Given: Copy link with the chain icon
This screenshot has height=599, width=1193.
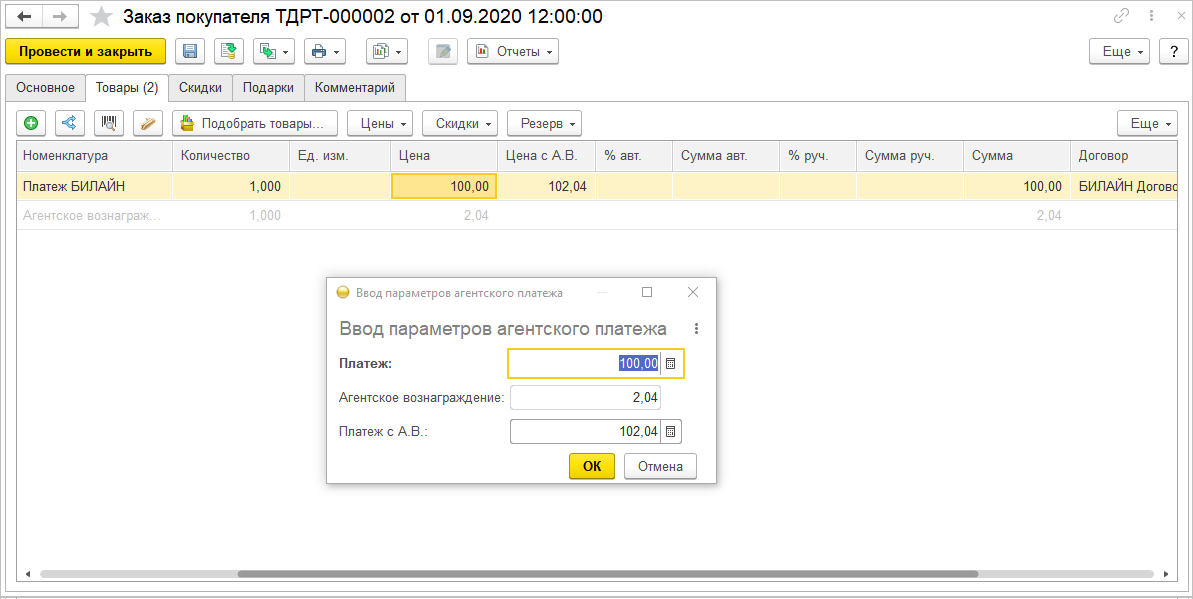Looking at the screenshot, I should pos(1121,16).
